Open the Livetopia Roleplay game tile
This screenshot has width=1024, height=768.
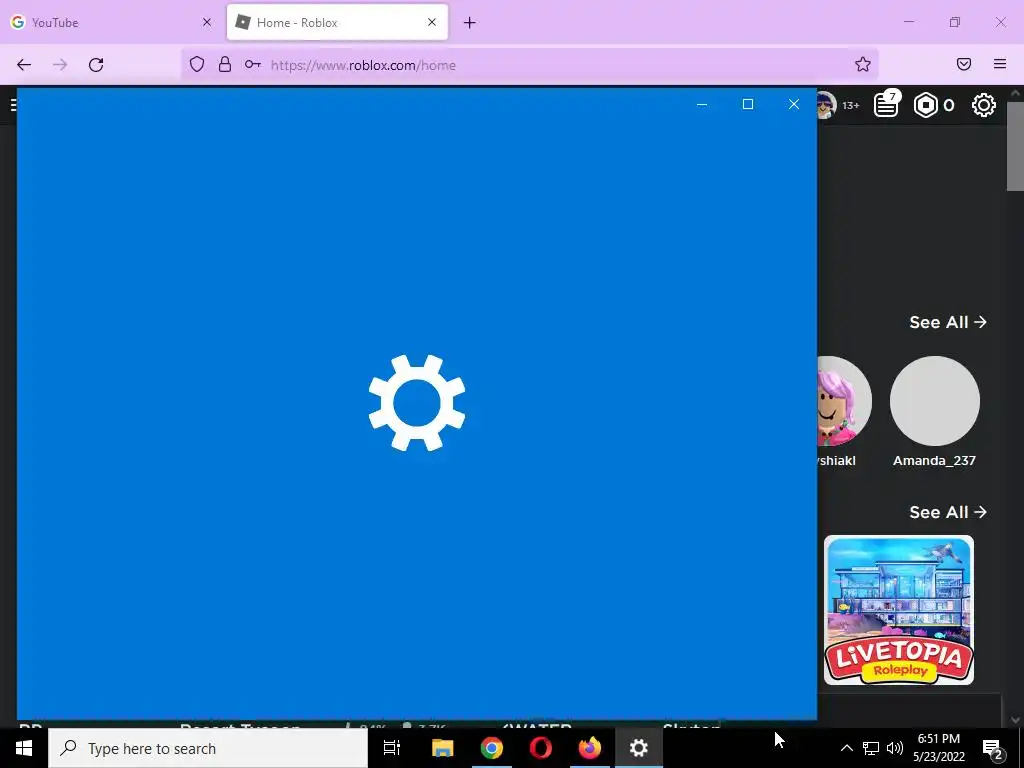(x=899, y=610)
